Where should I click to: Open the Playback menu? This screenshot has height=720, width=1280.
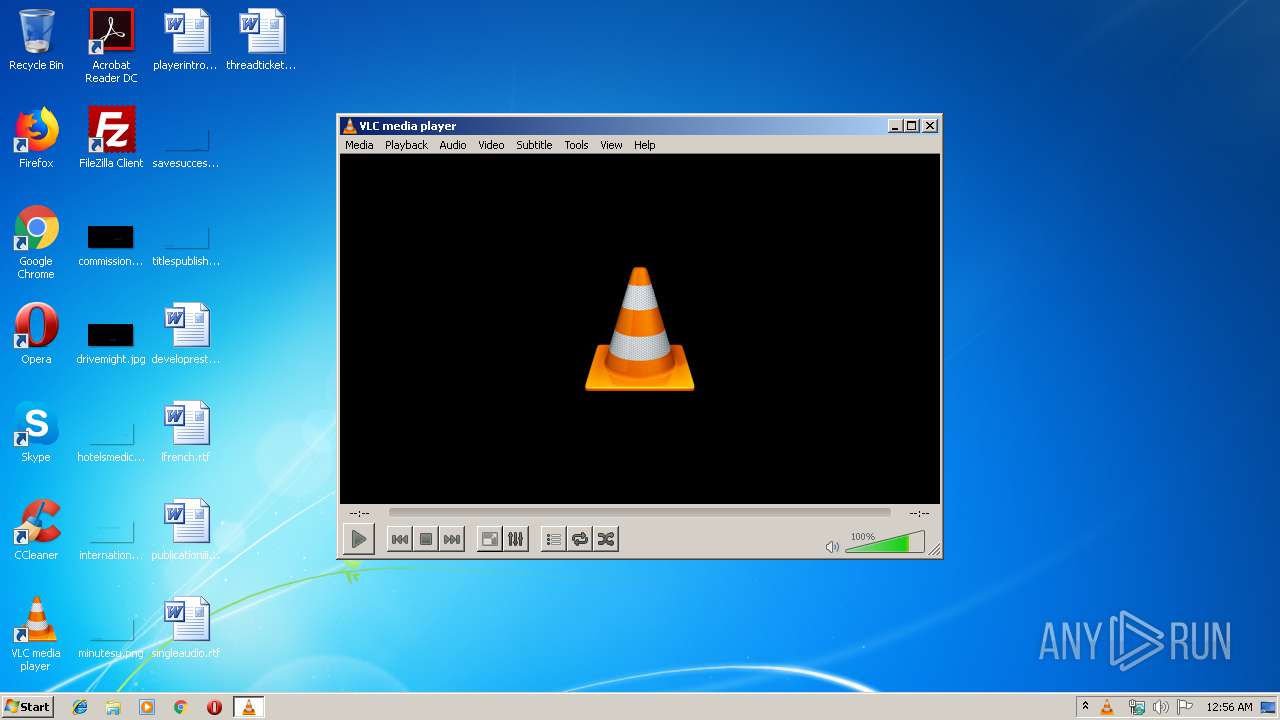(406, 145)
